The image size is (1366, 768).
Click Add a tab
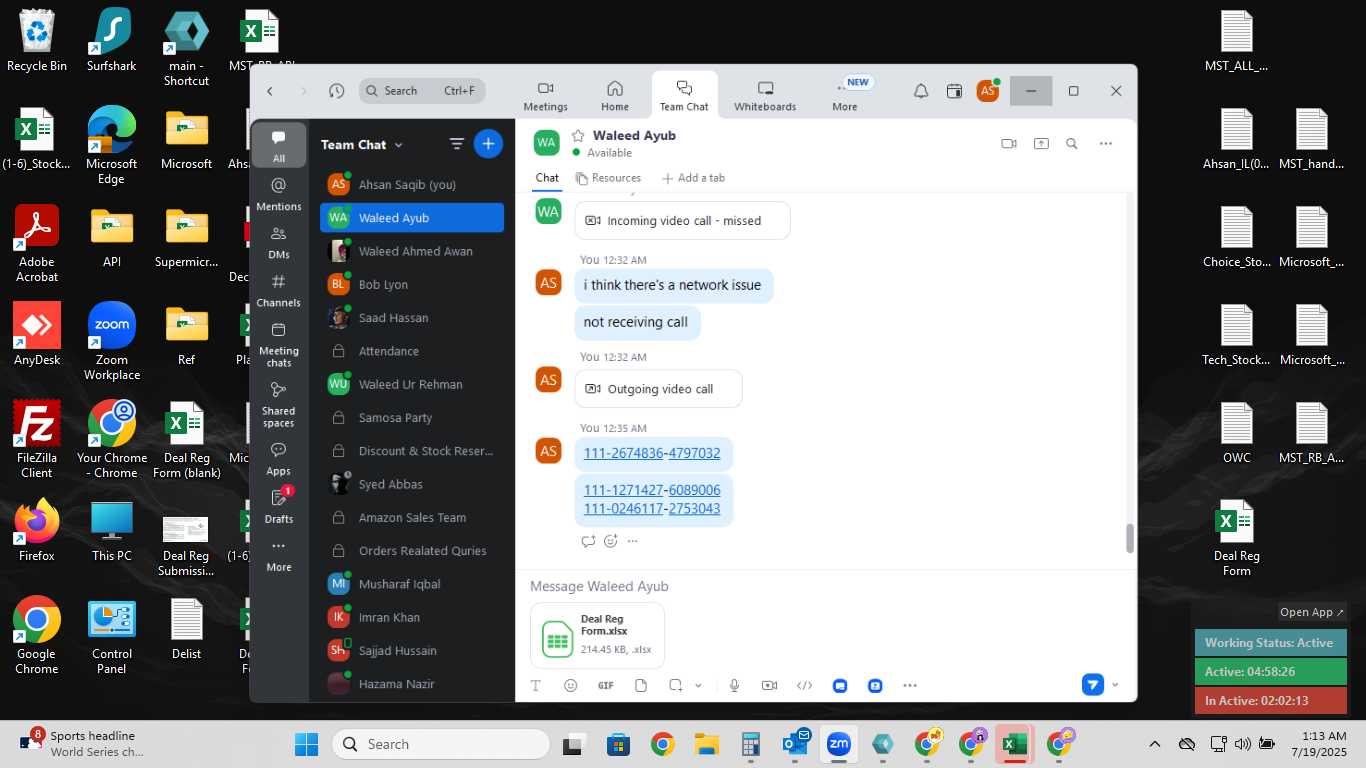(693, 178)
